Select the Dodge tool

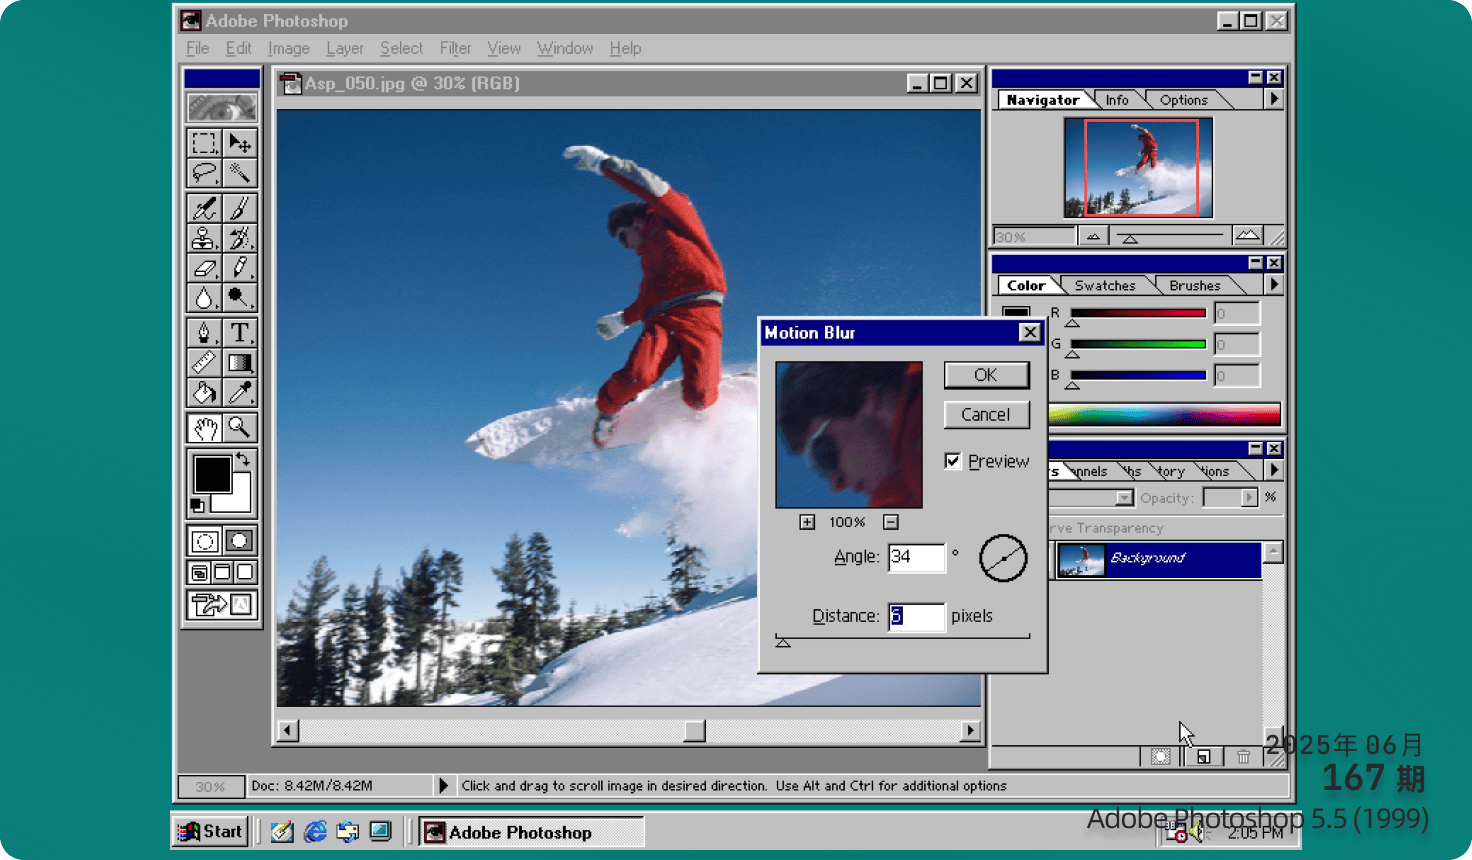point(239,298)
